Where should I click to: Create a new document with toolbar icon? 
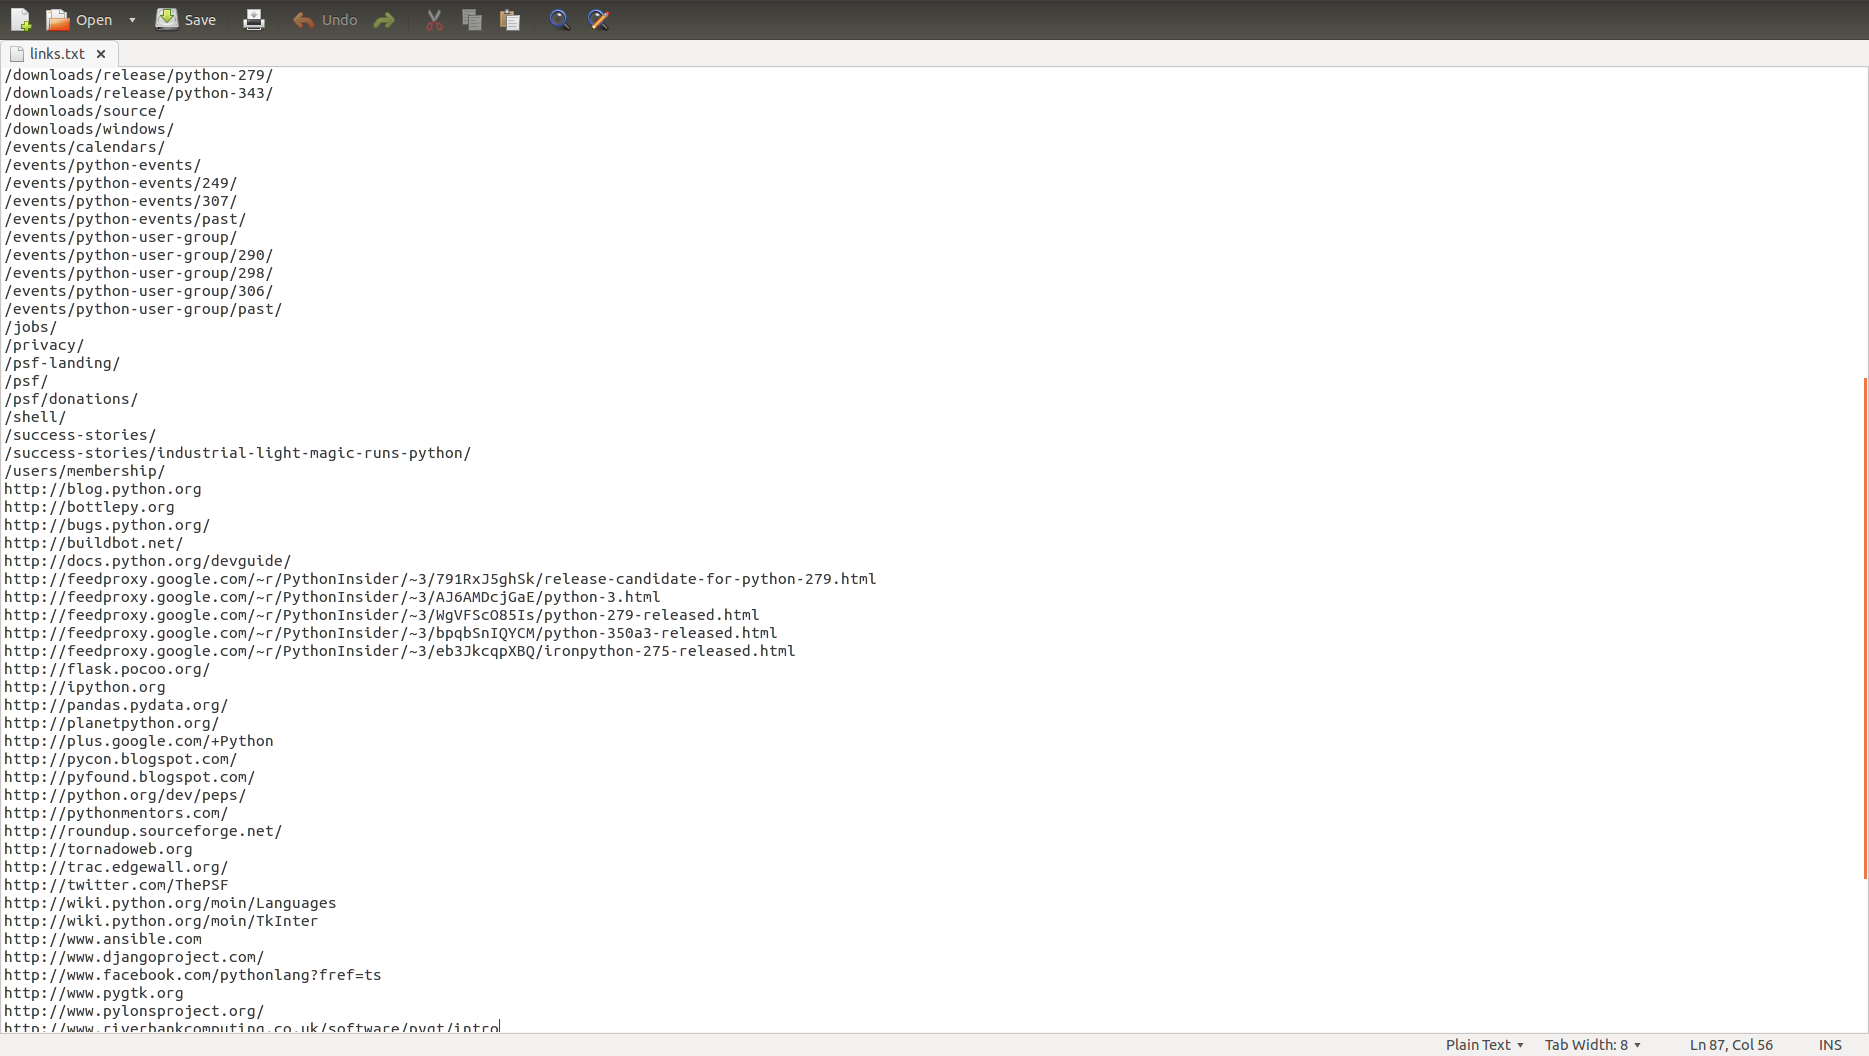point(21,20)
